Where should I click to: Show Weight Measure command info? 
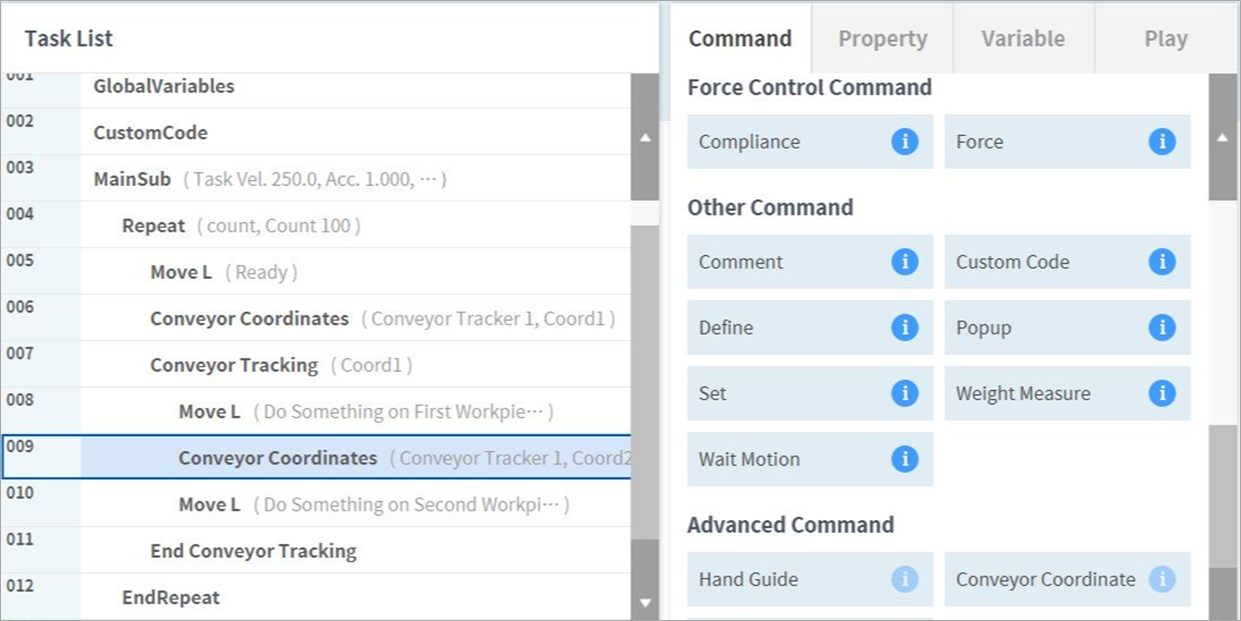coord(1161,394)
